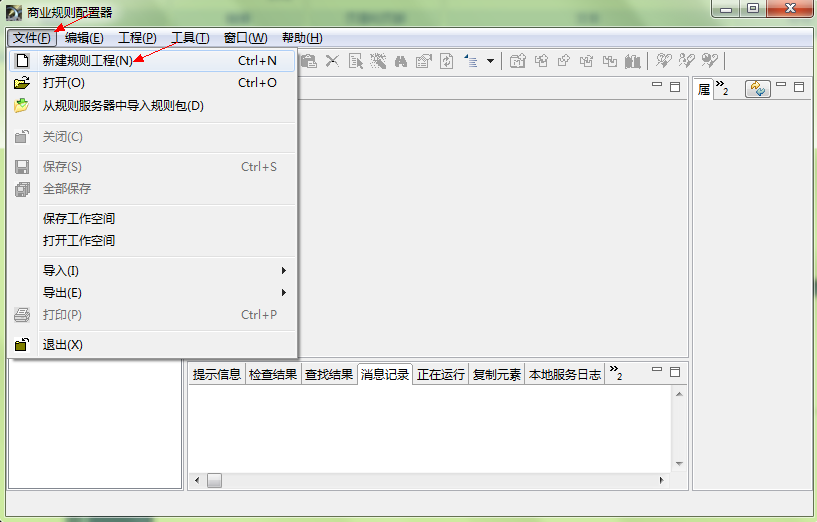The image size is (817, 522).
Task: Switch to the 提示信息 tab
Action: [x=217, y=375]
